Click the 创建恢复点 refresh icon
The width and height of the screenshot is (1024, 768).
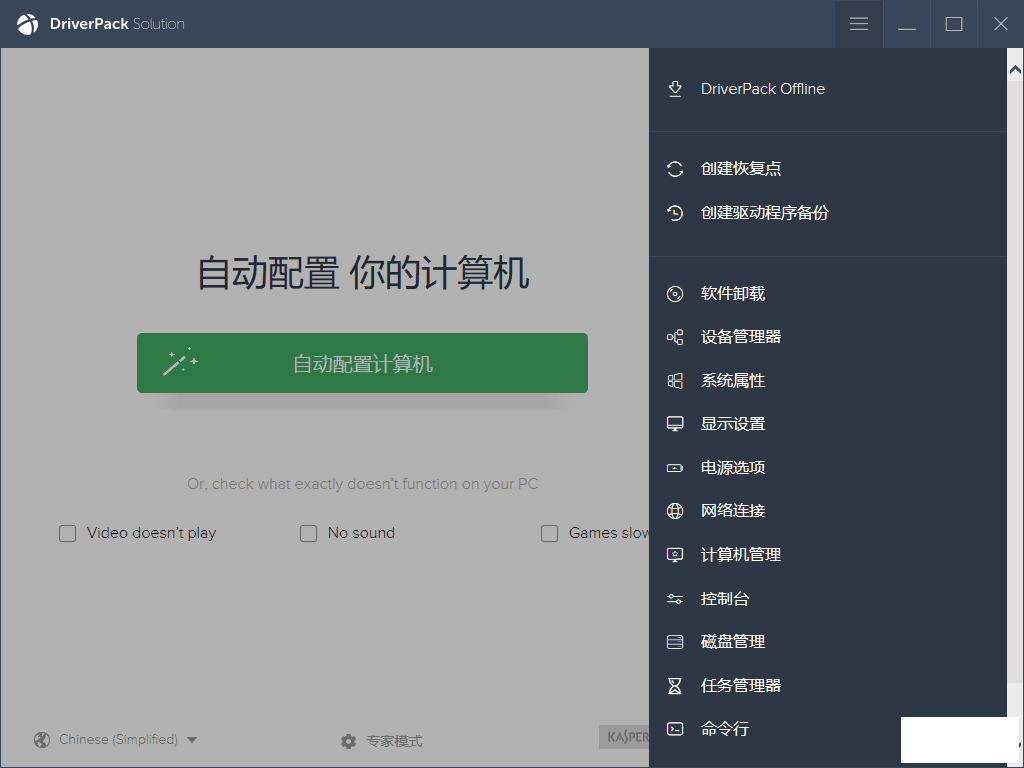pos(675,169)
